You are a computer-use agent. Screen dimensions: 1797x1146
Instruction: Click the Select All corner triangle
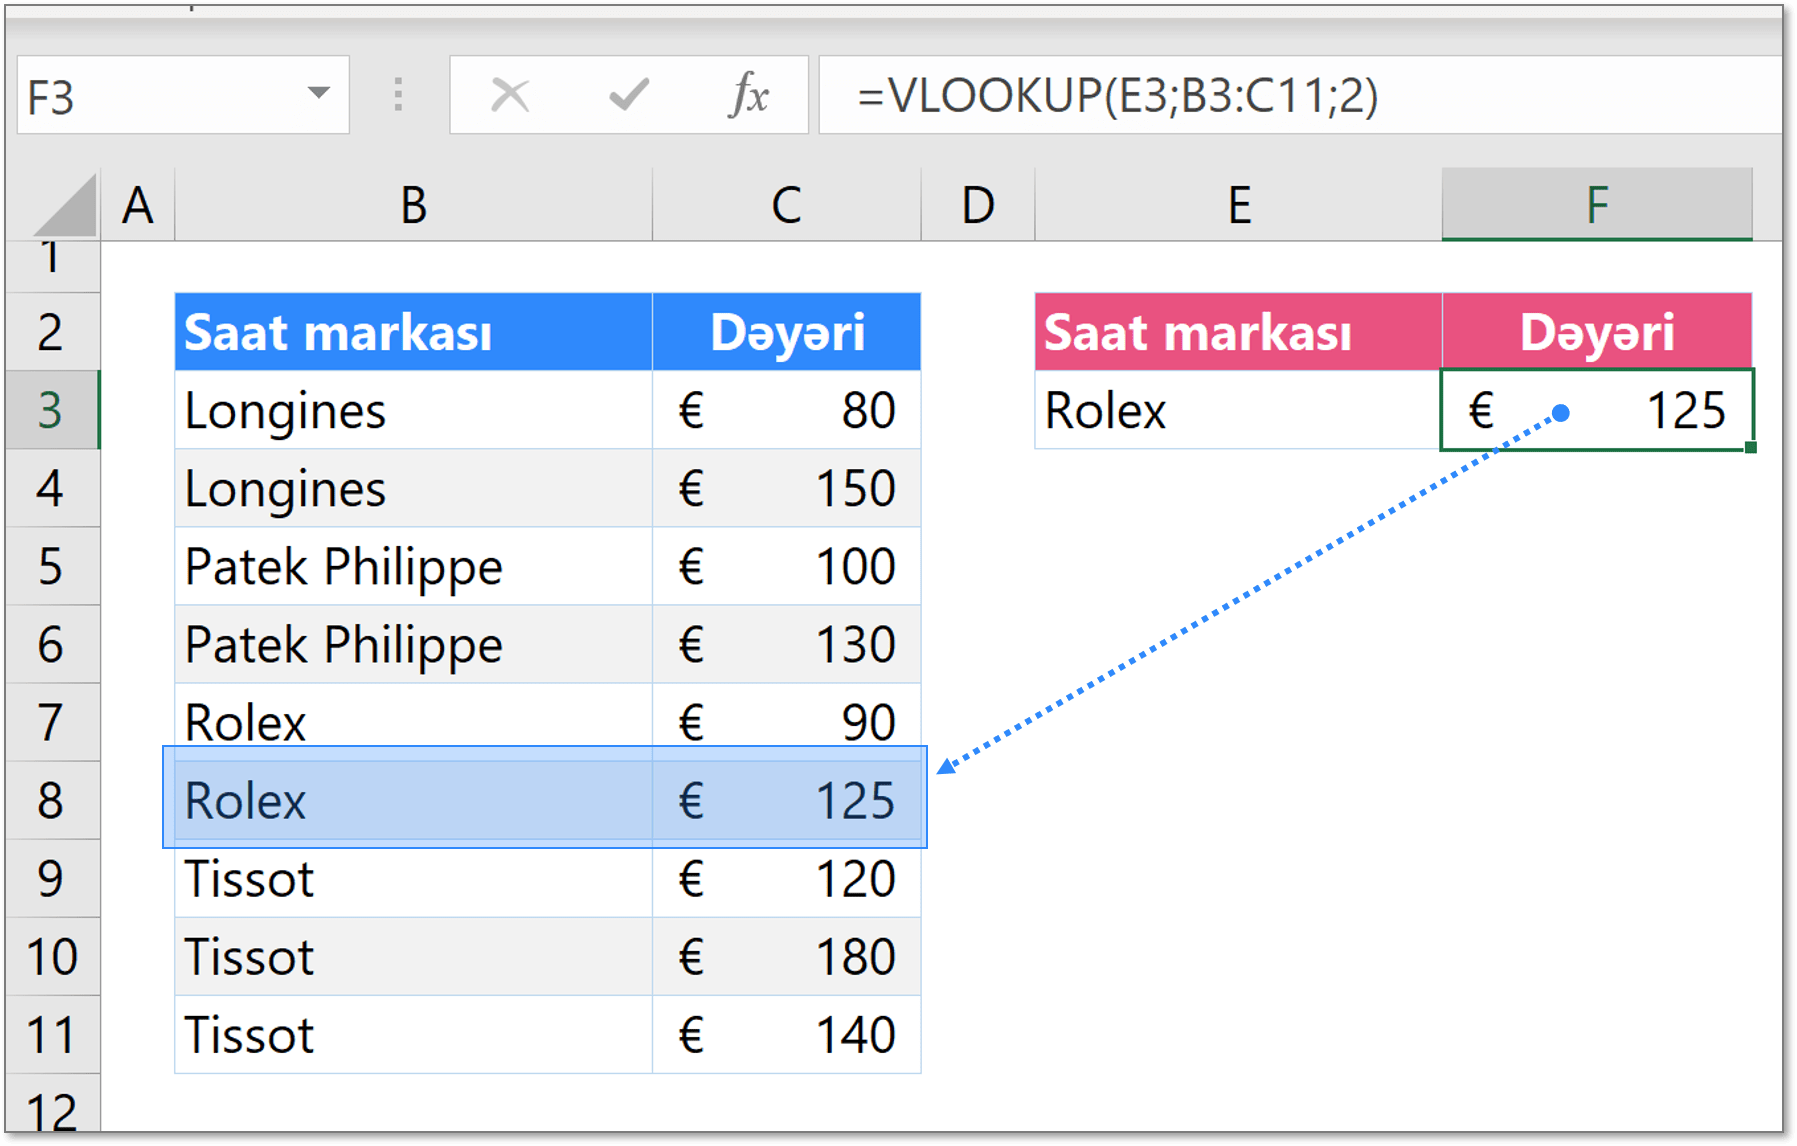coord(66,206)
